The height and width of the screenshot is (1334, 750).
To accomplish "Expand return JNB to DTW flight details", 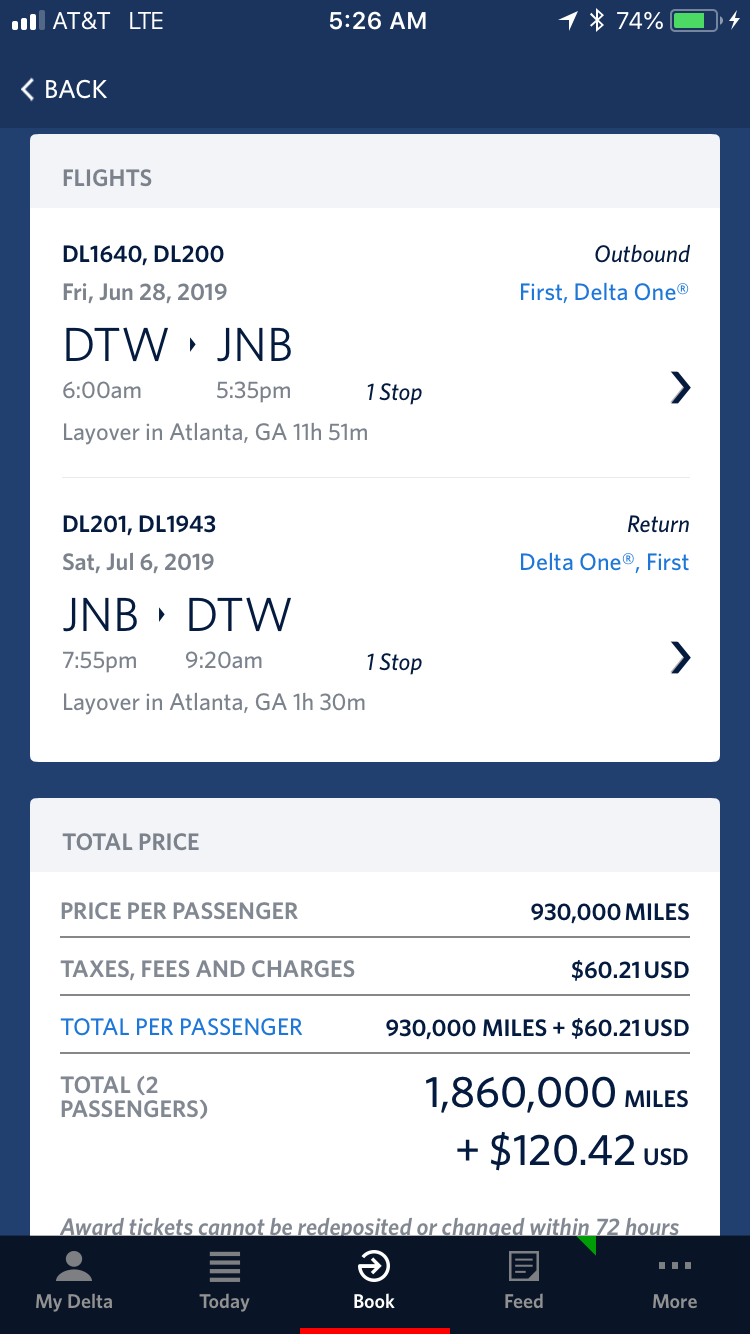I will (x=680, y=657).
